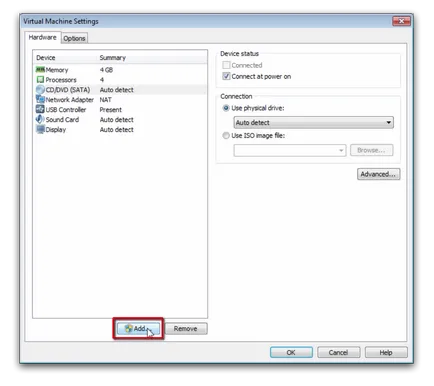Image resolution: width=434 pixels, height=386 pixels.
Task: Click the Processors device icon
Action: pos(40,80)
